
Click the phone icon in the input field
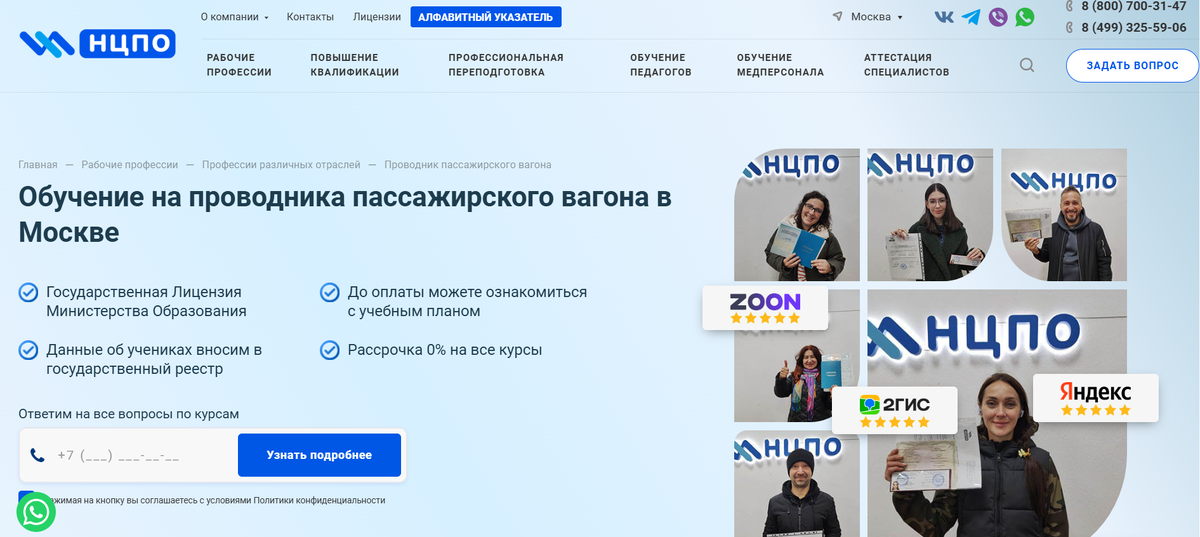point(38,455)
